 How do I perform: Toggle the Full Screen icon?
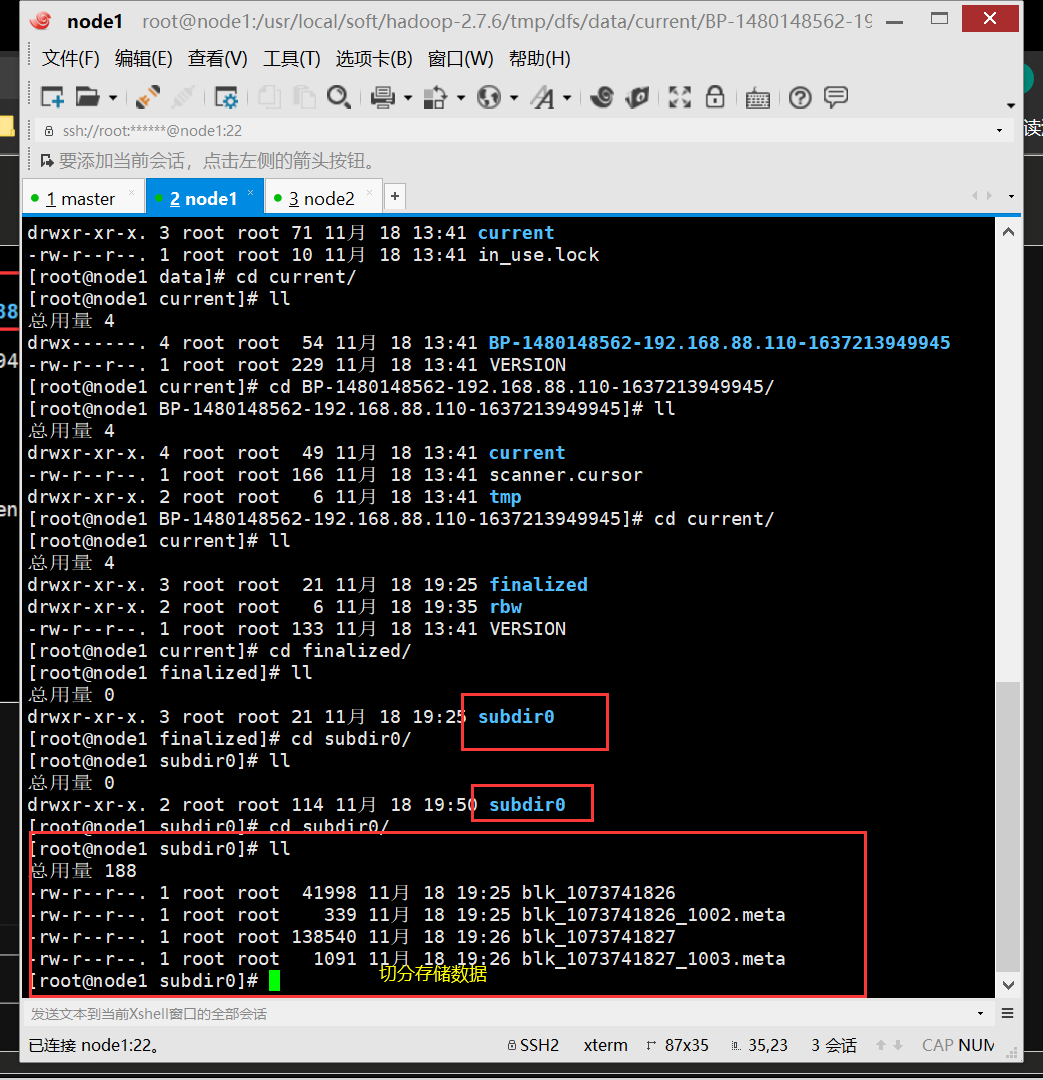pyautogui.click(x=679, y=97)
